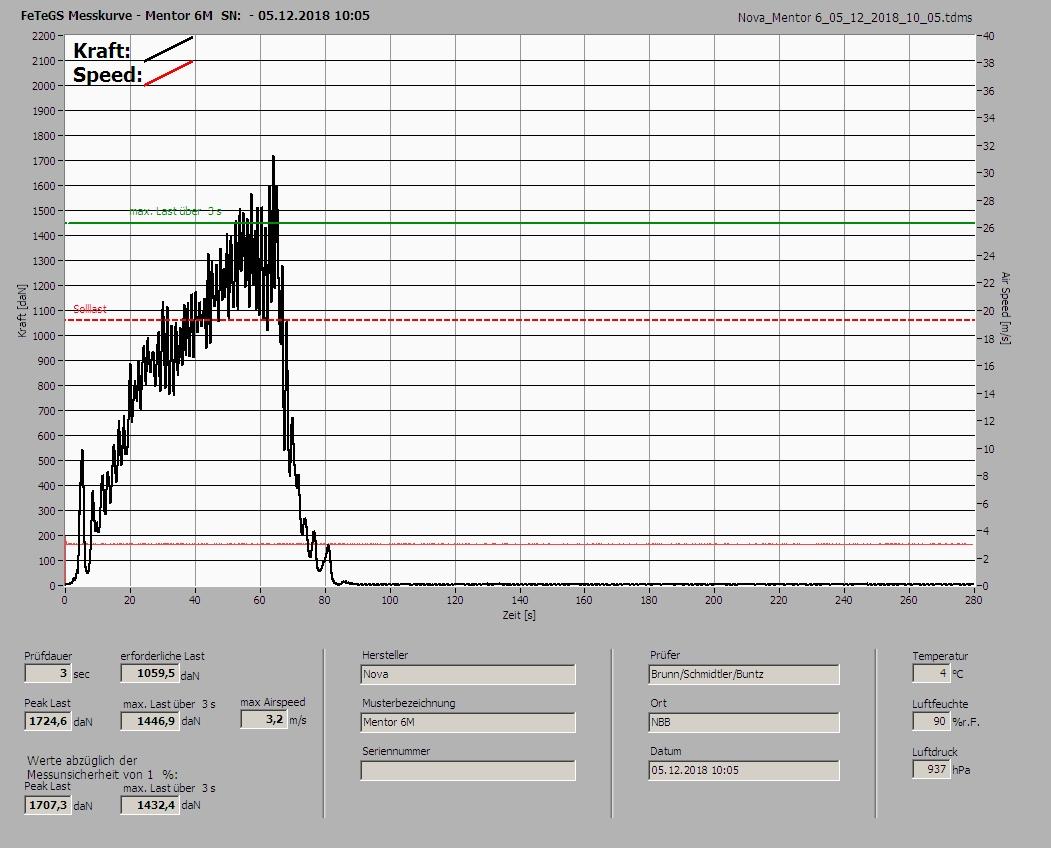Click the max Airspeed label
The width and height of the screenshot is (1051, 848).
coord(273,702)
